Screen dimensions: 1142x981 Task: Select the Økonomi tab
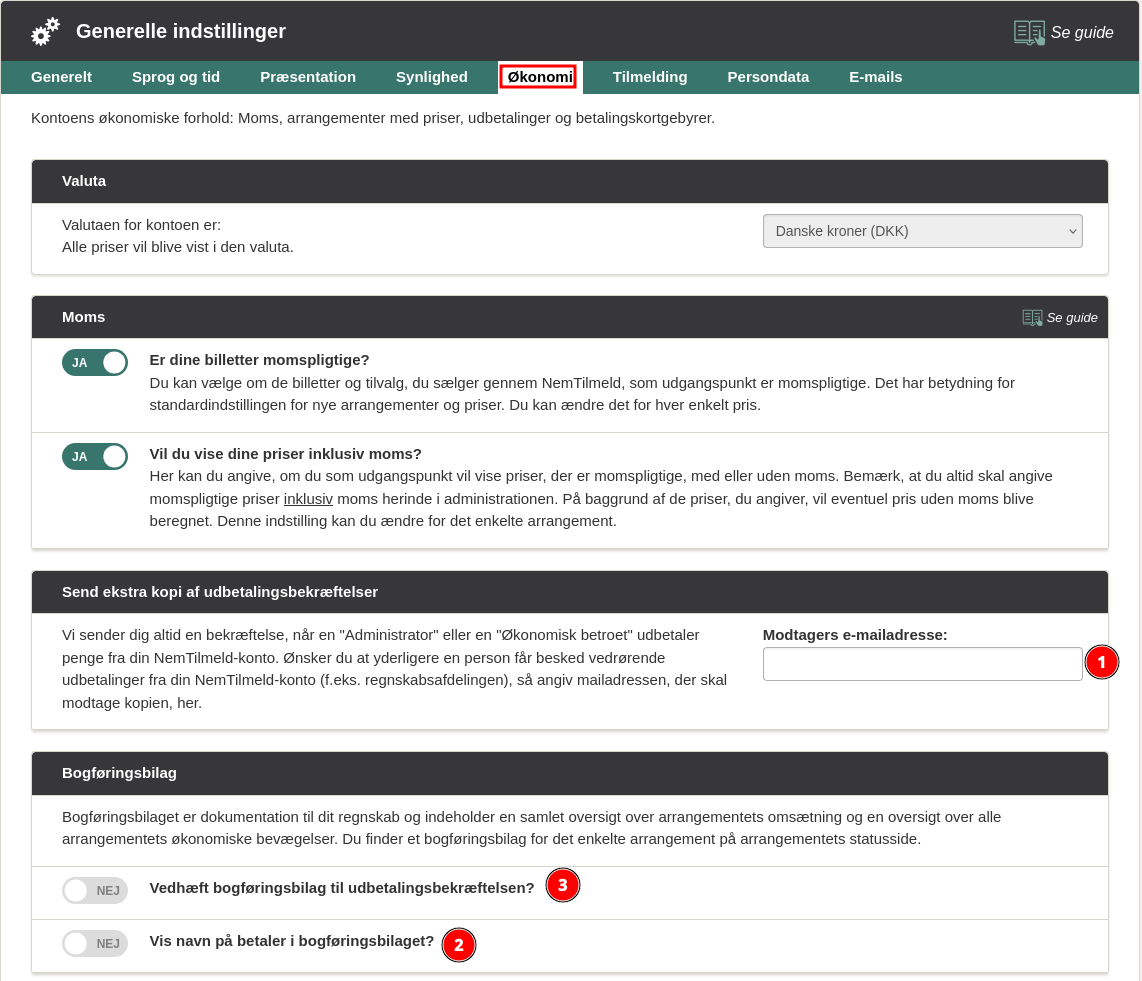[539, 77]
